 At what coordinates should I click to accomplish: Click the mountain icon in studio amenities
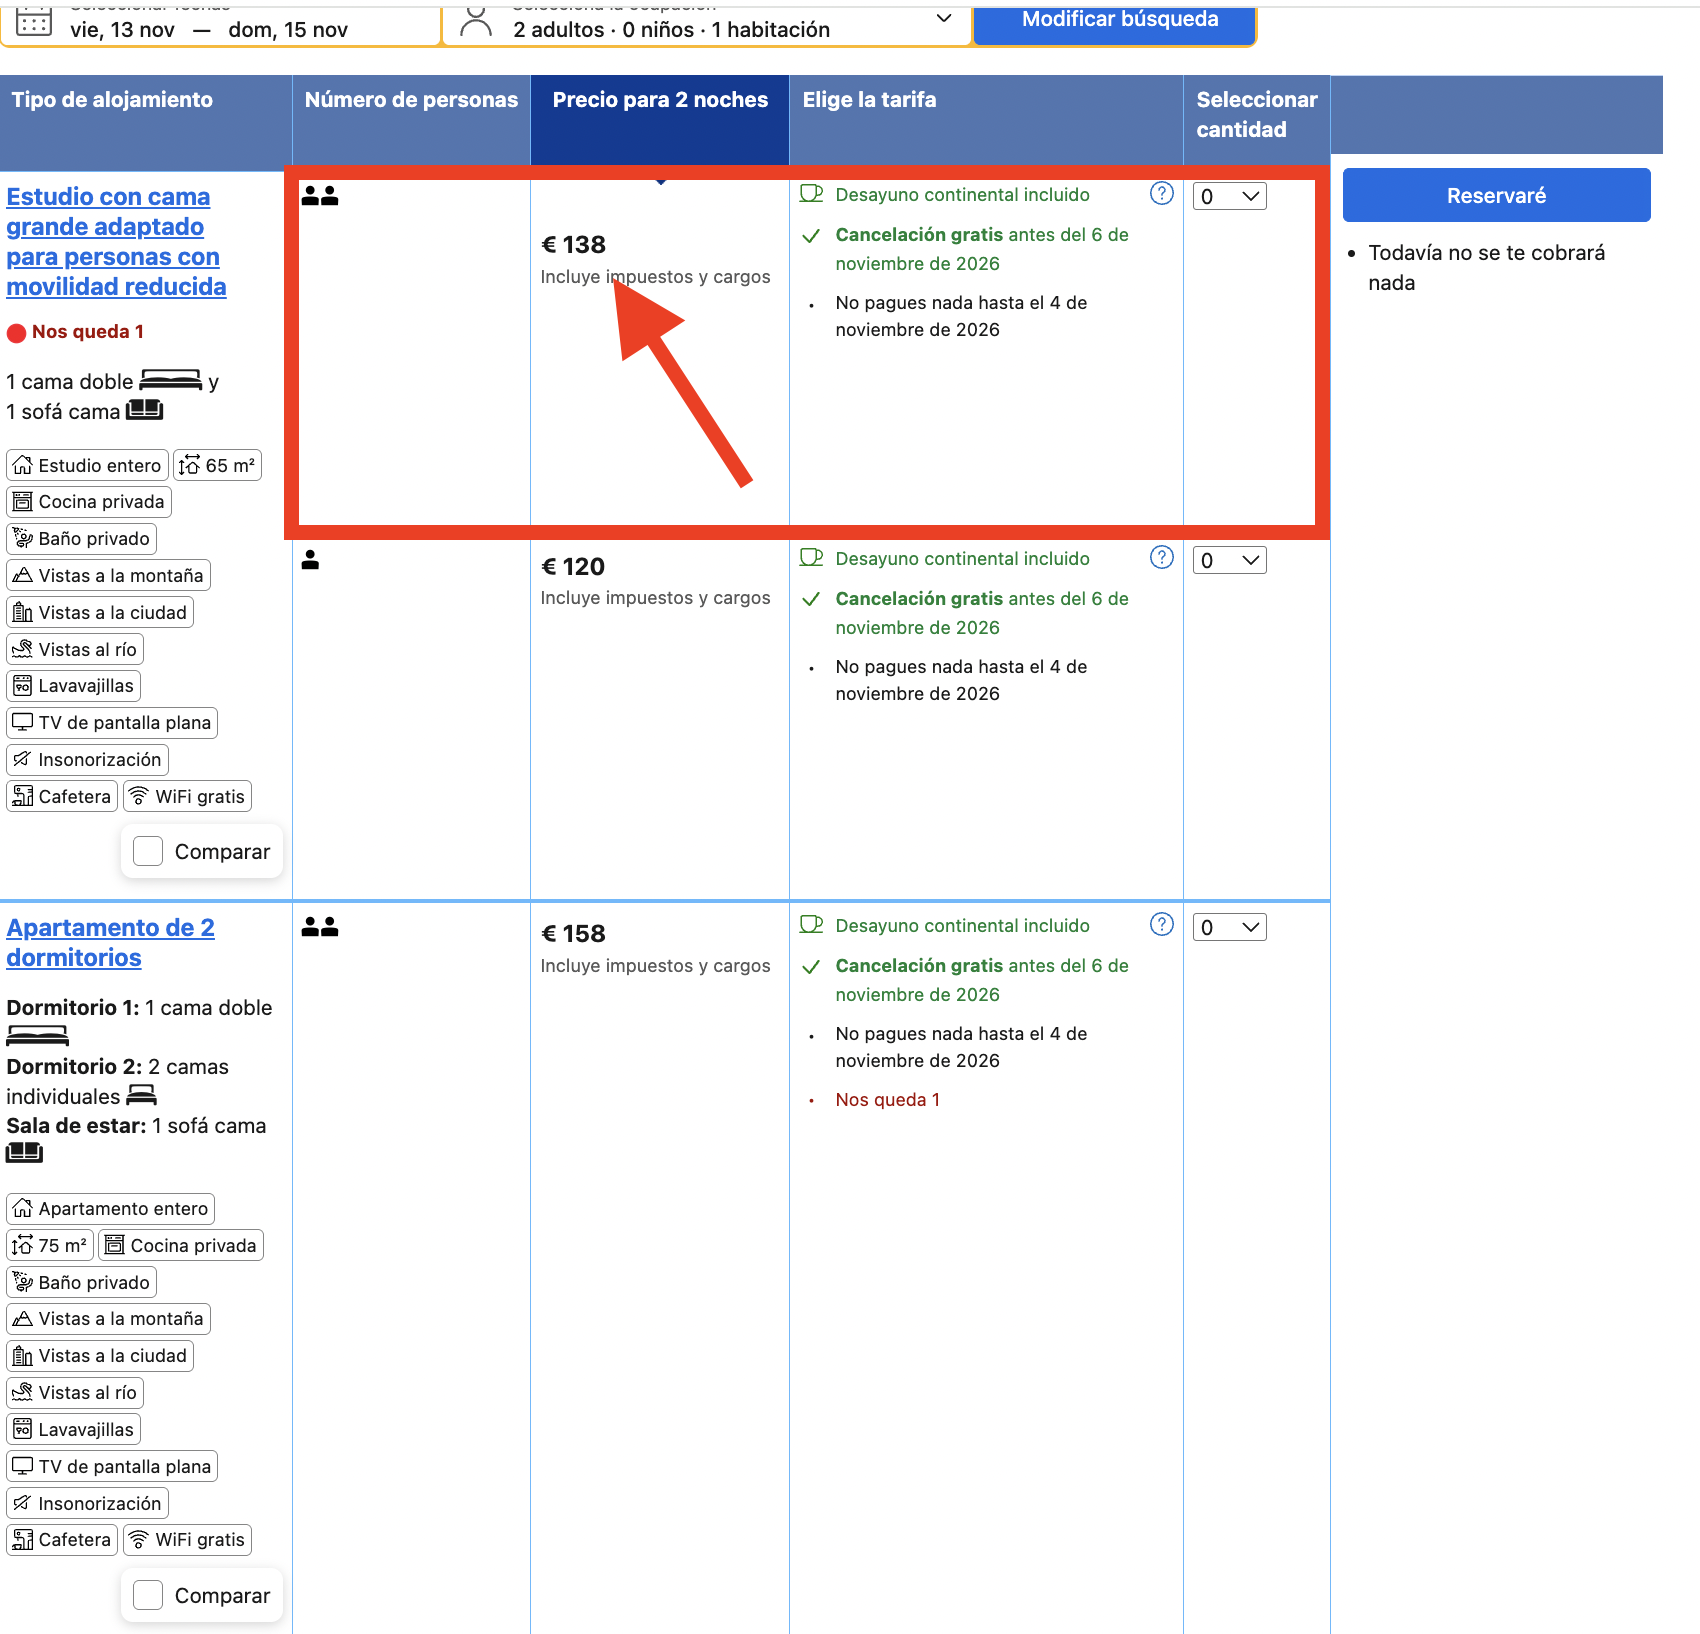click(23, 575)
